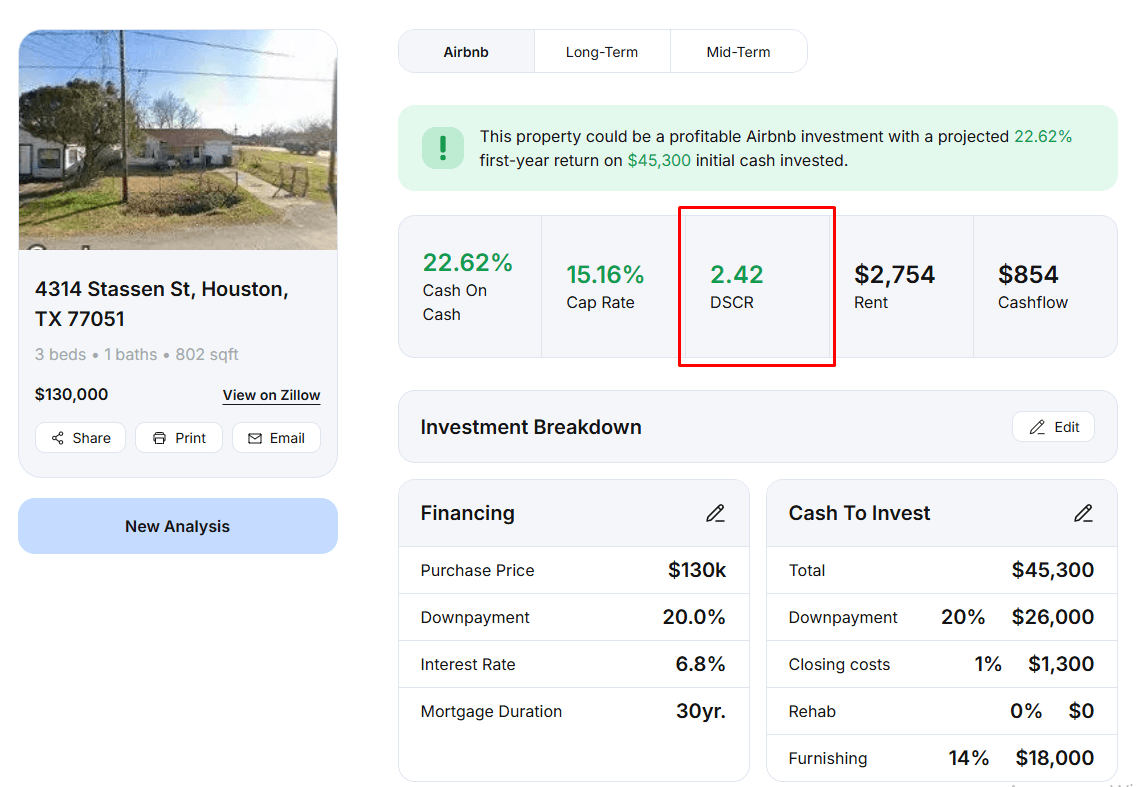Click the Furnishing $18,000 amount
Image resolution: width=1139 pixels, height=787 pixels.
coord(1054,758)
